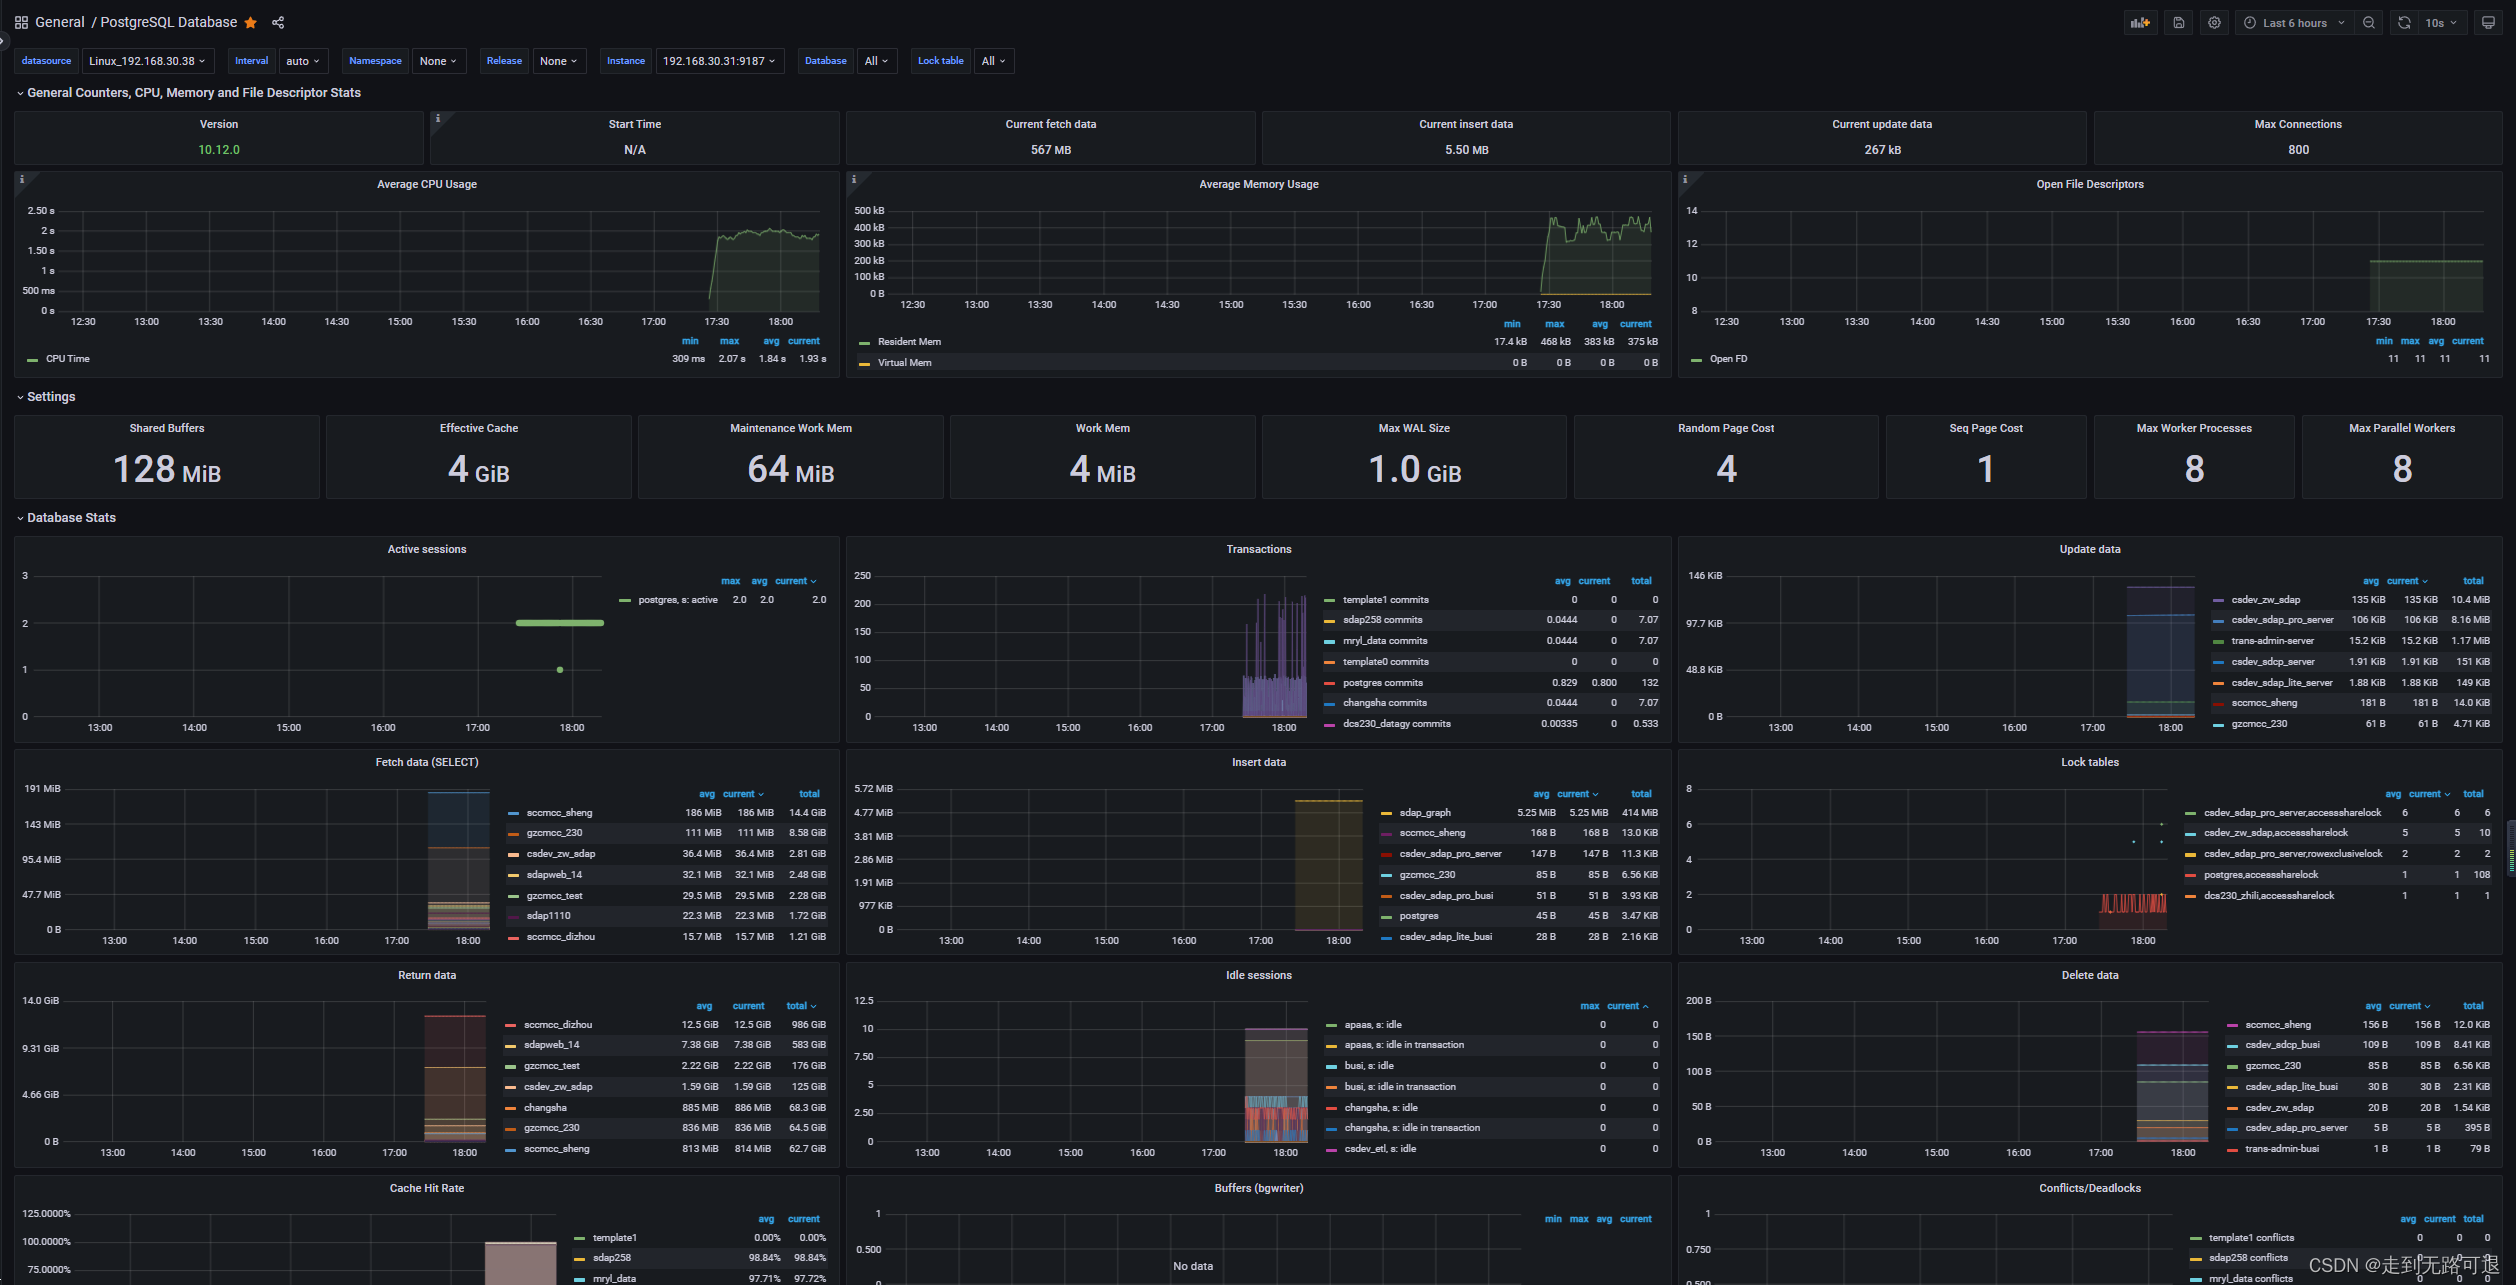Toggle Open FD legend series
Viewport: 2516px width, 1285px height.
[1728, 359]
